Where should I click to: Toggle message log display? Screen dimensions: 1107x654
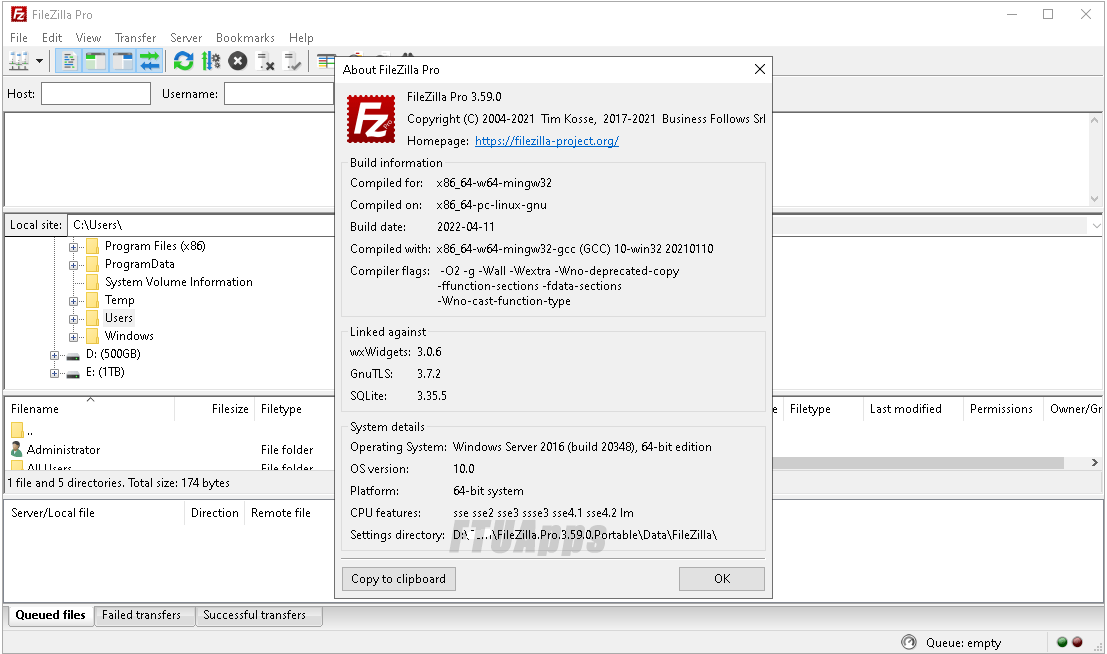tap(68, 61)
